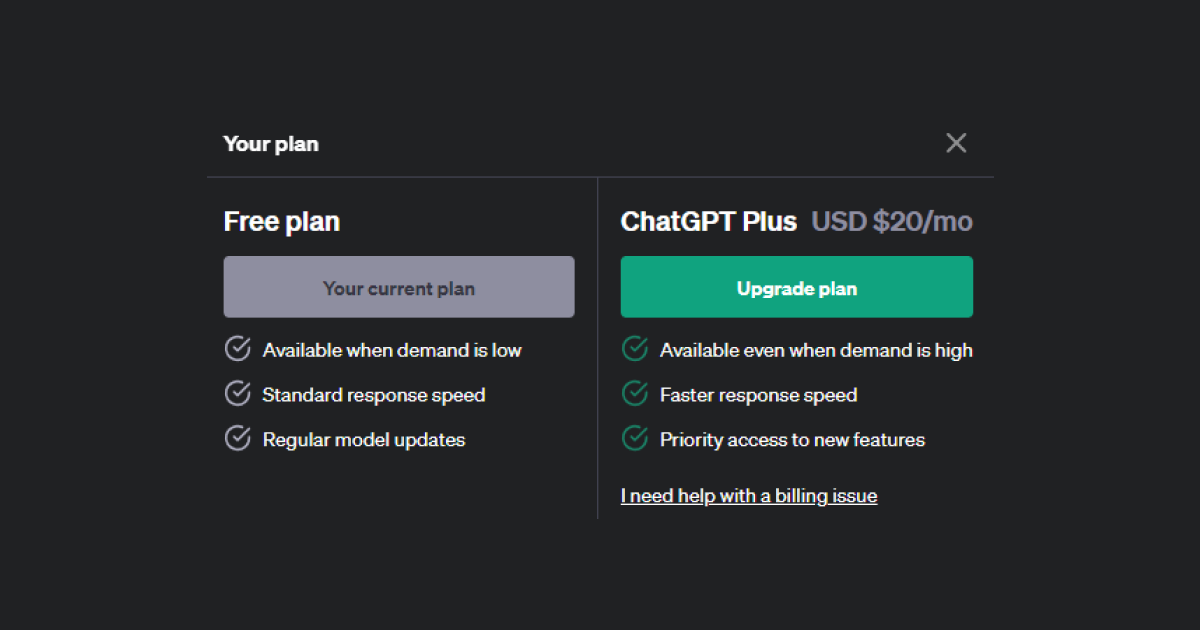Select the Faster response speed text
Screen dimensions: 1200x630
(x=759, y=395)
